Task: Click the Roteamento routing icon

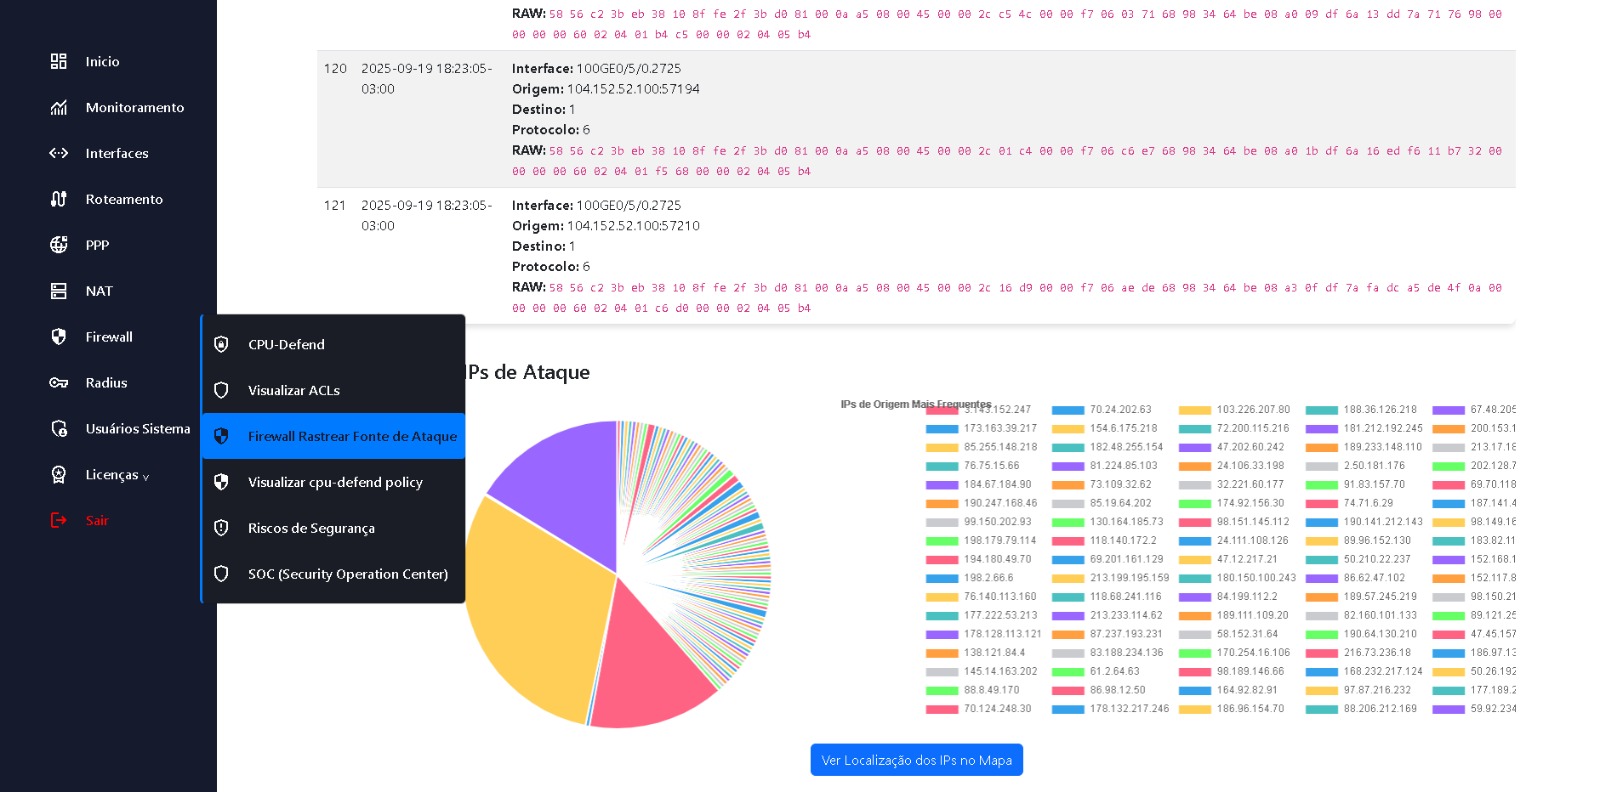Action: click(59, 200)
